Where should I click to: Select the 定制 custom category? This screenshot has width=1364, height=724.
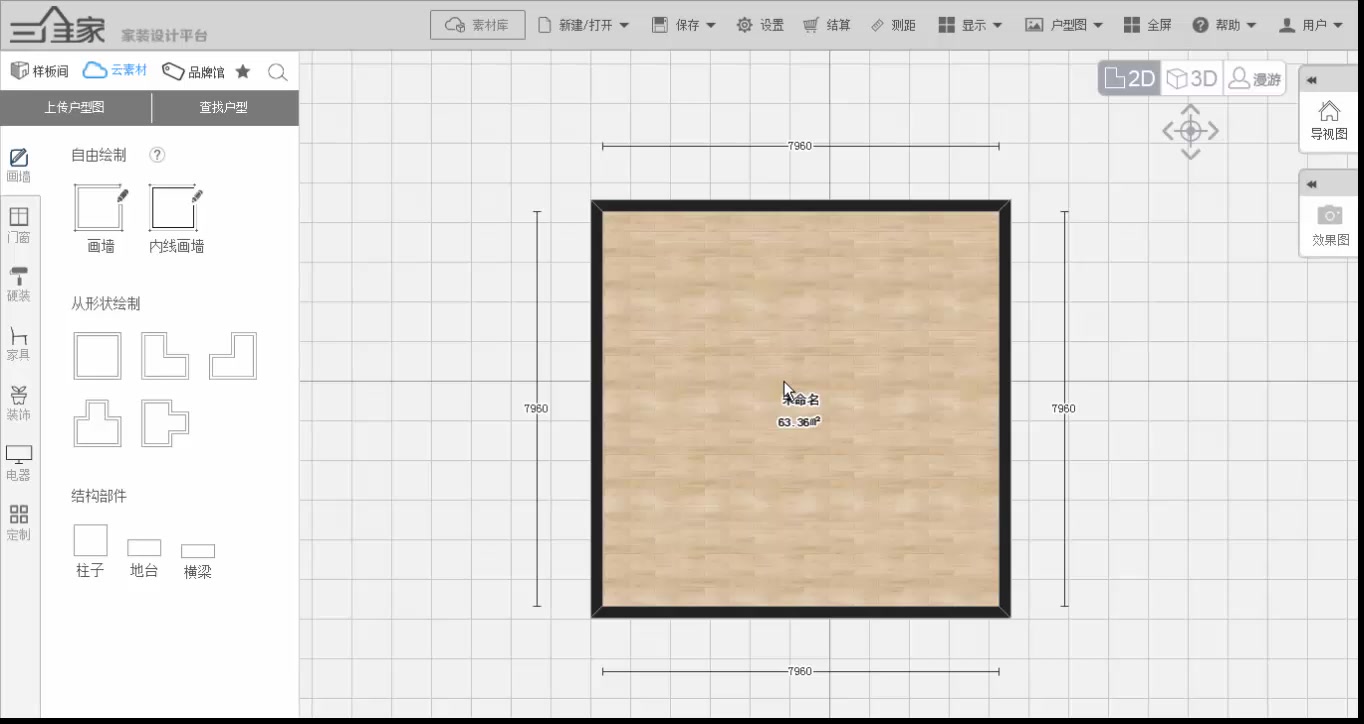pos(19,523)
